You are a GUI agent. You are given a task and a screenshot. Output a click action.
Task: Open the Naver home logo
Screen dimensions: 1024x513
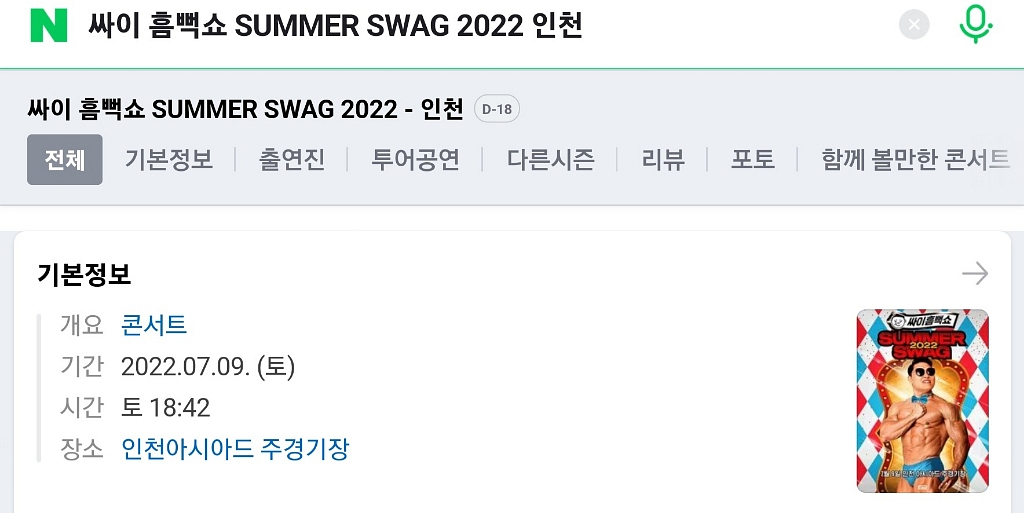pos(49,25)
